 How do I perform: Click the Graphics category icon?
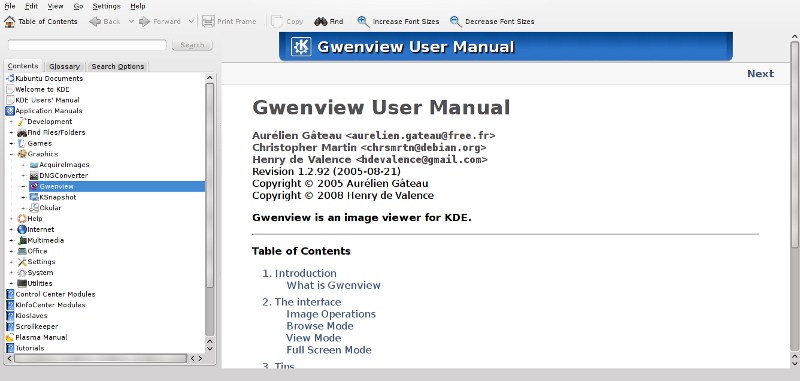(21, 154)
